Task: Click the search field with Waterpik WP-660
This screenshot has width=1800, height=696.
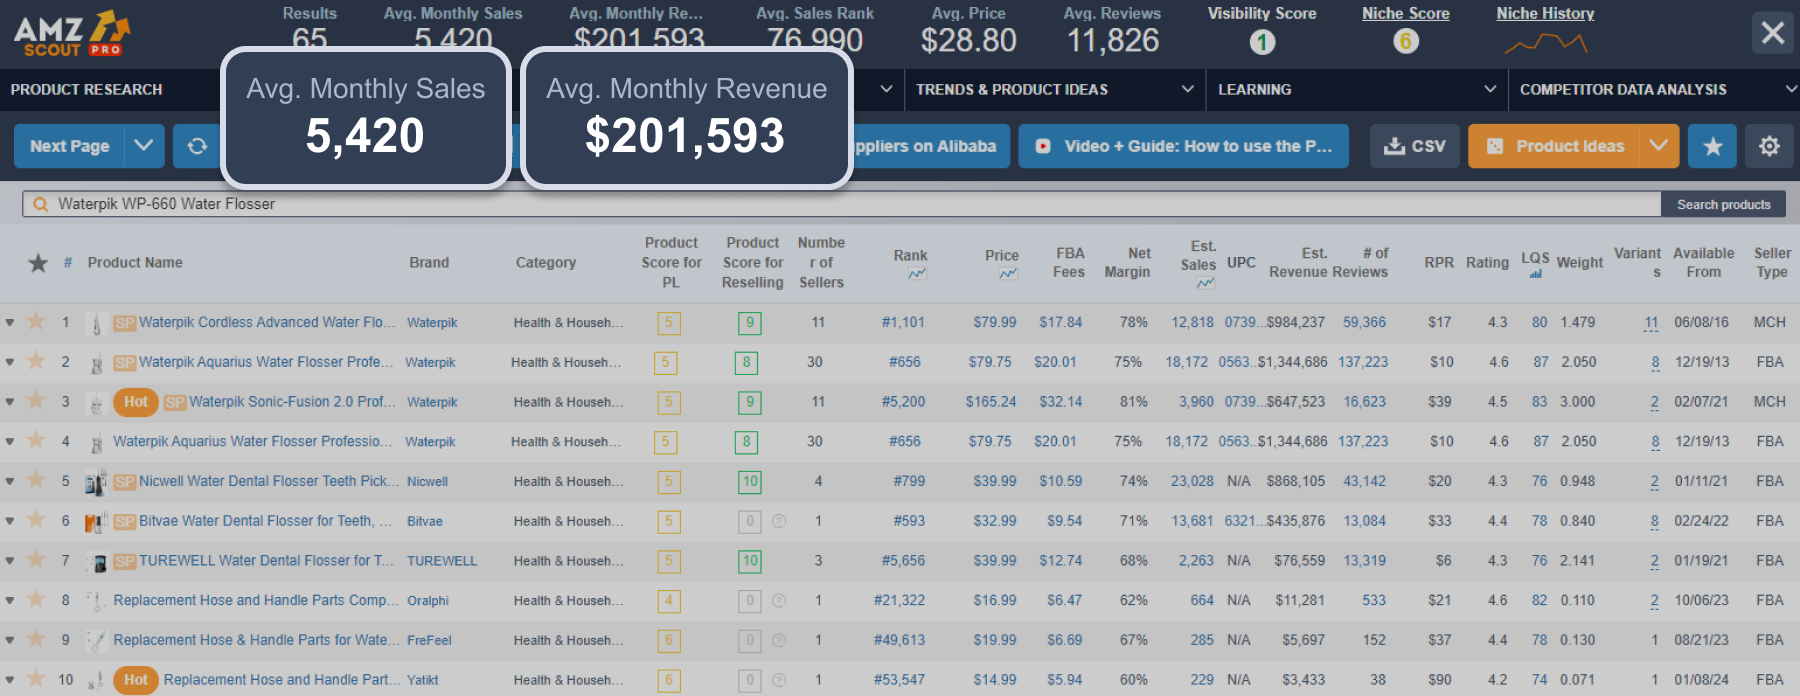Action: click(x=842, y=204)
